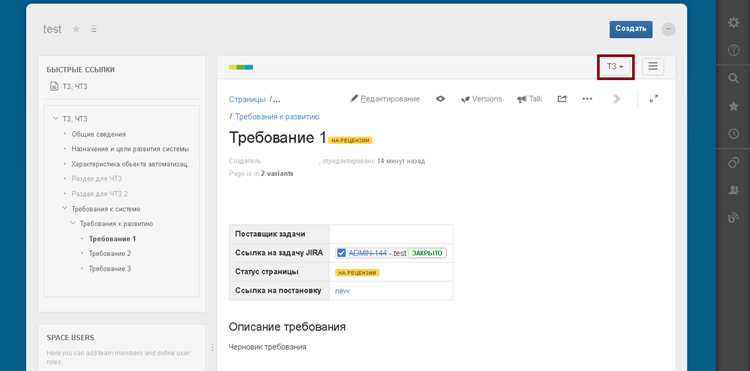Select Общие сведения in the page tree
This screenshot has width=750, height=371.
coord(99,134)
